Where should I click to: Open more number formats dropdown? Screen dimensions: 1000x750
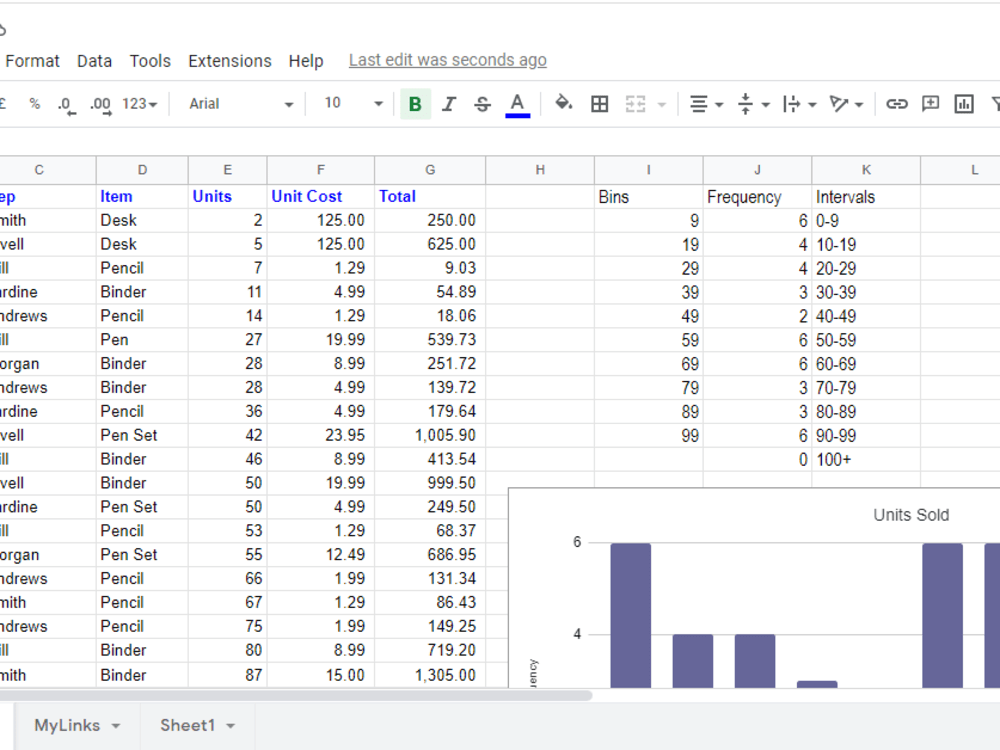(x=140, y=104)
